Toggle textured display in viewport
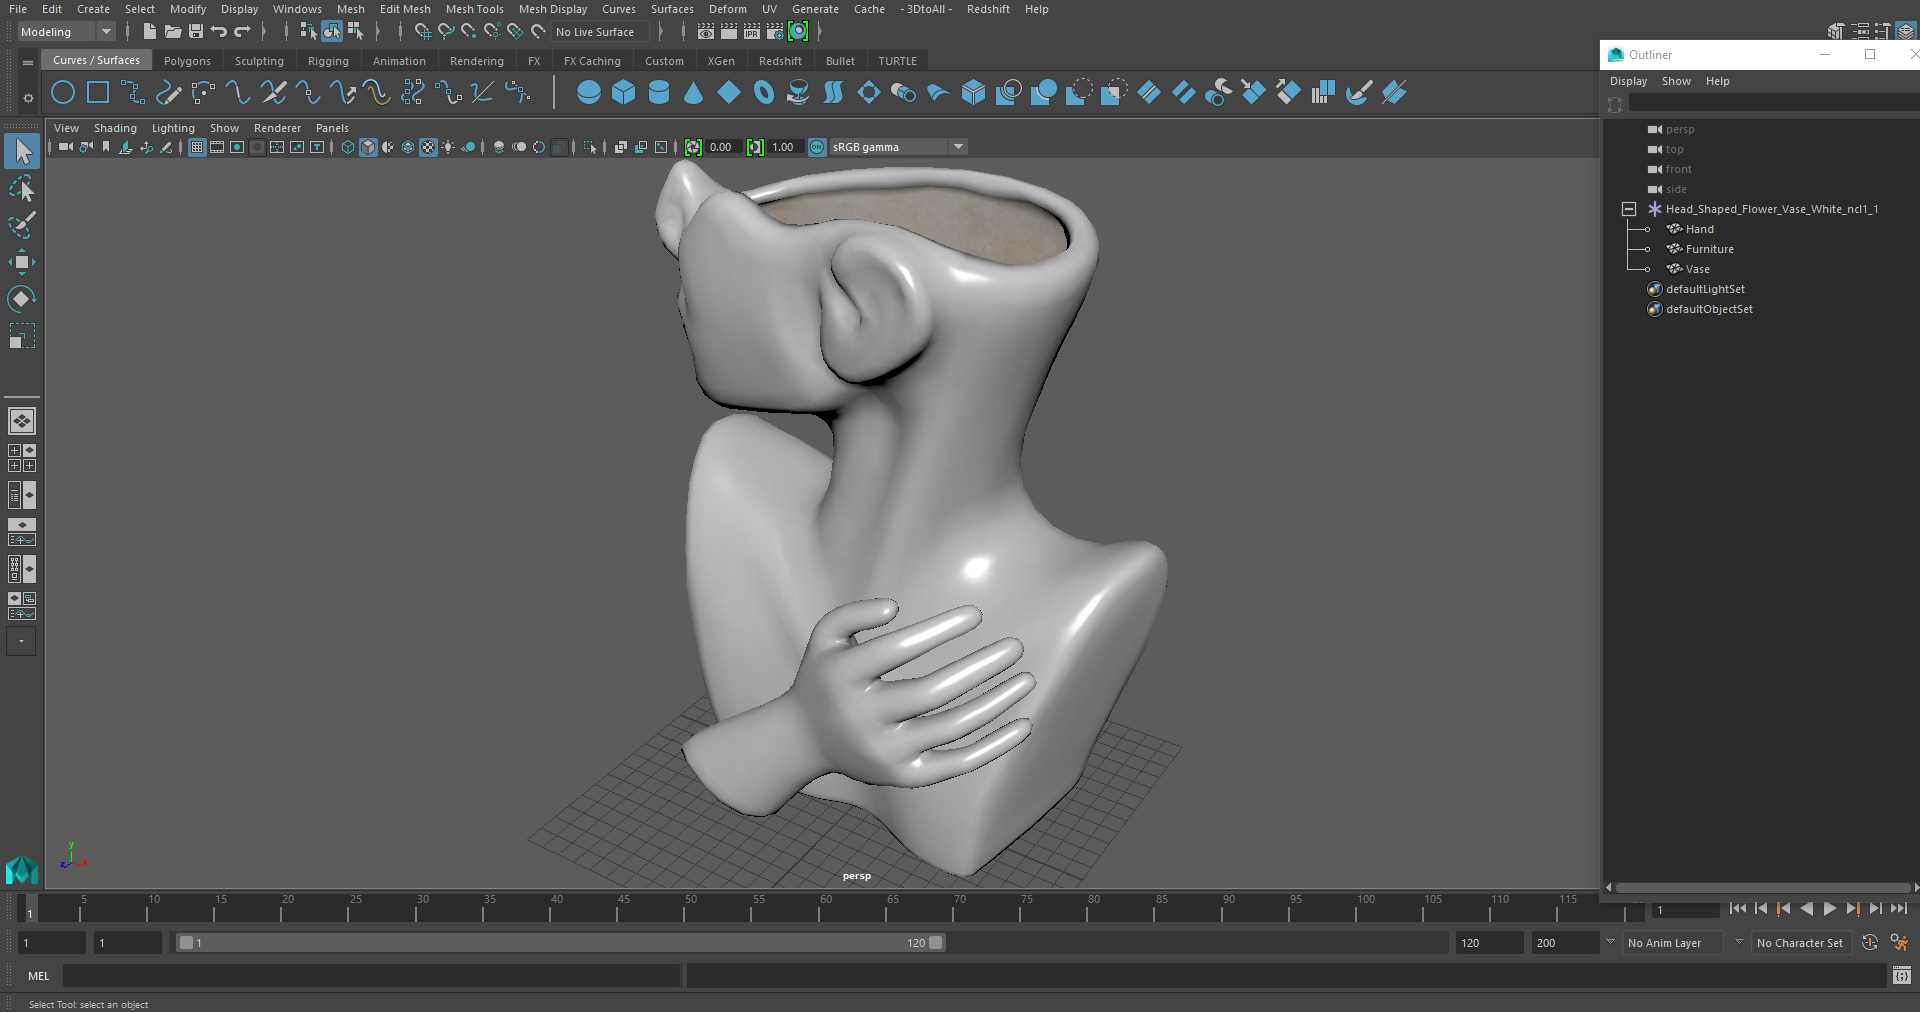 428,147
